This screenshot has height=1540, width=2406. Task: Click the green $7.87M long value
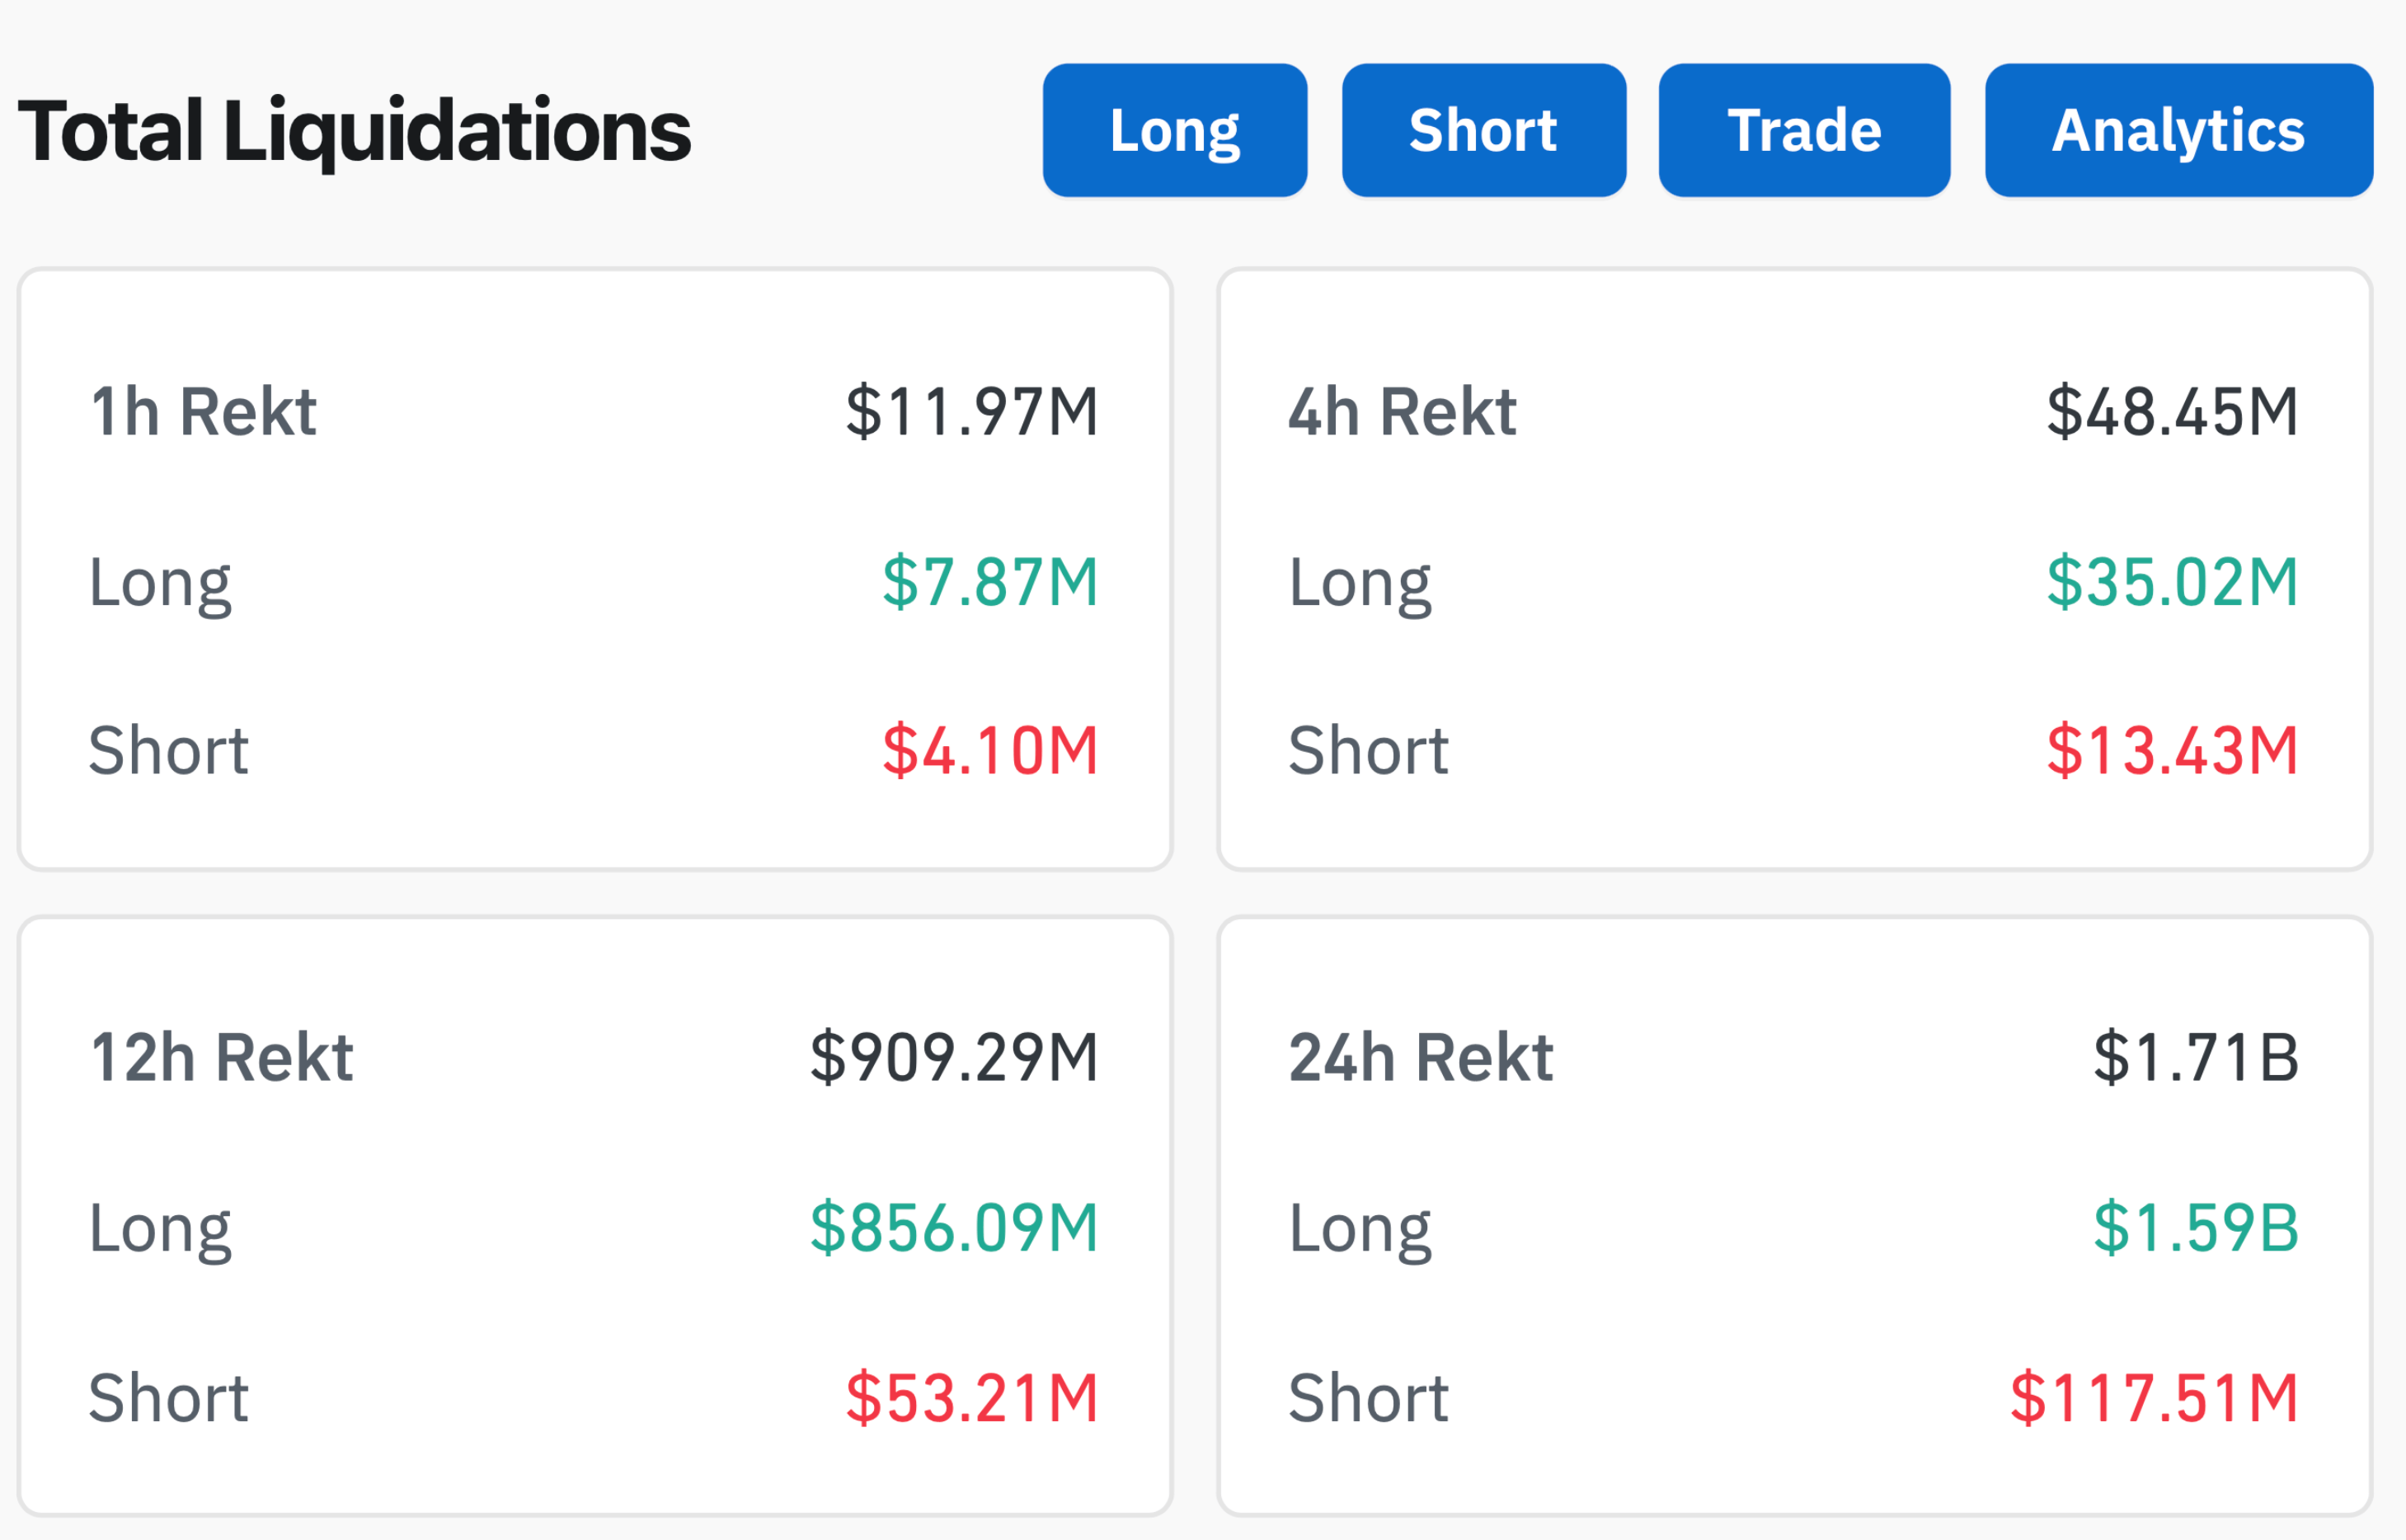pyautogui.click(x=989, y=581)
